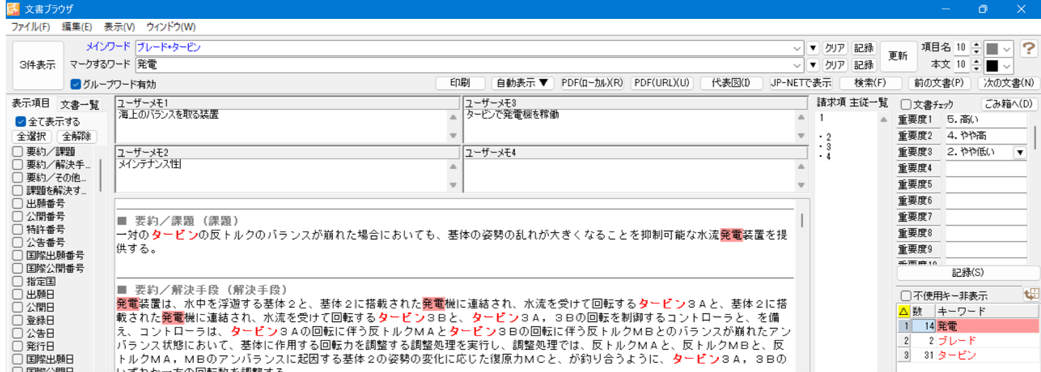Check the 出願番号 display item
The image size is (1041, 372).
[17, 203]
